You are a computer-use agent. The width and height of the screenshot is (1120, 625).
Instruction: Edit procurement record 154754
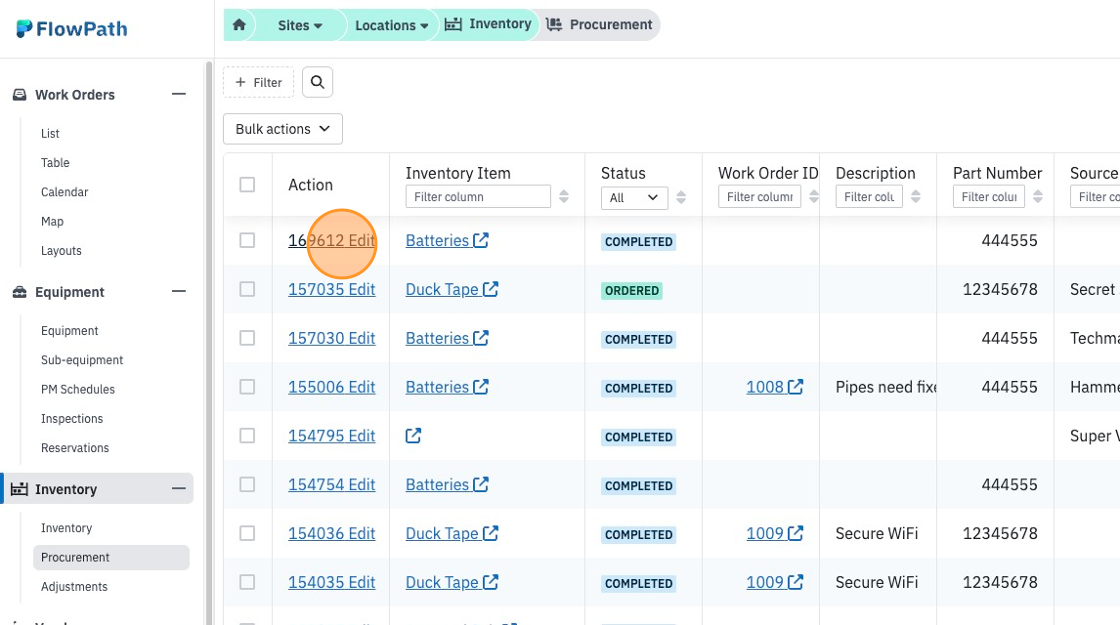coord(331,484)
